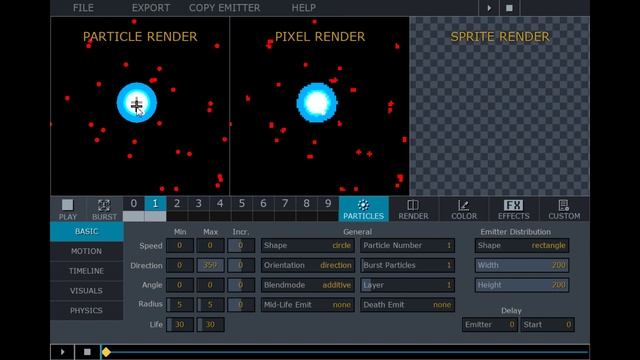
Task: Click the Speed Min field
Action: point(180,246)
